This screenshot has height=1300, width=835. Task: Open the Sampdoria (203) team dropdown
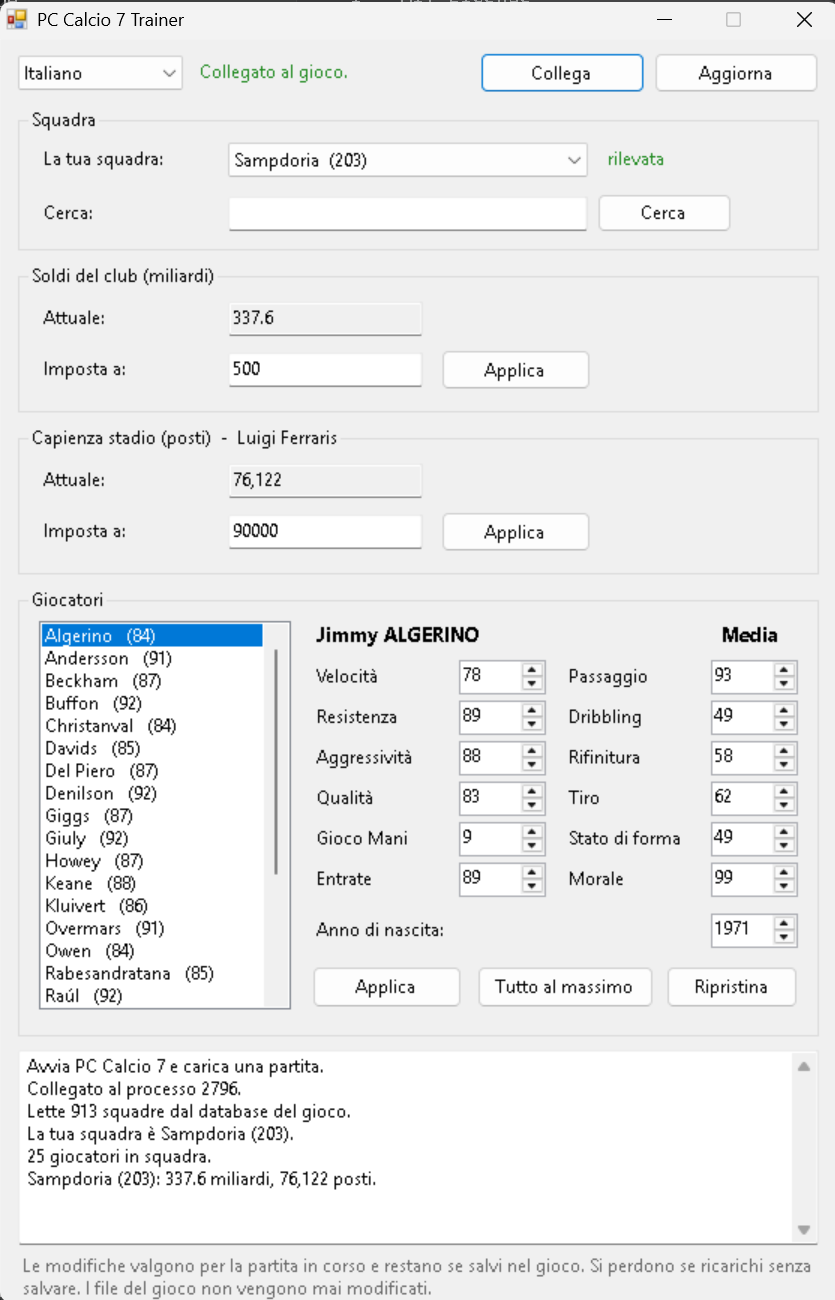[x=407, y=159]
